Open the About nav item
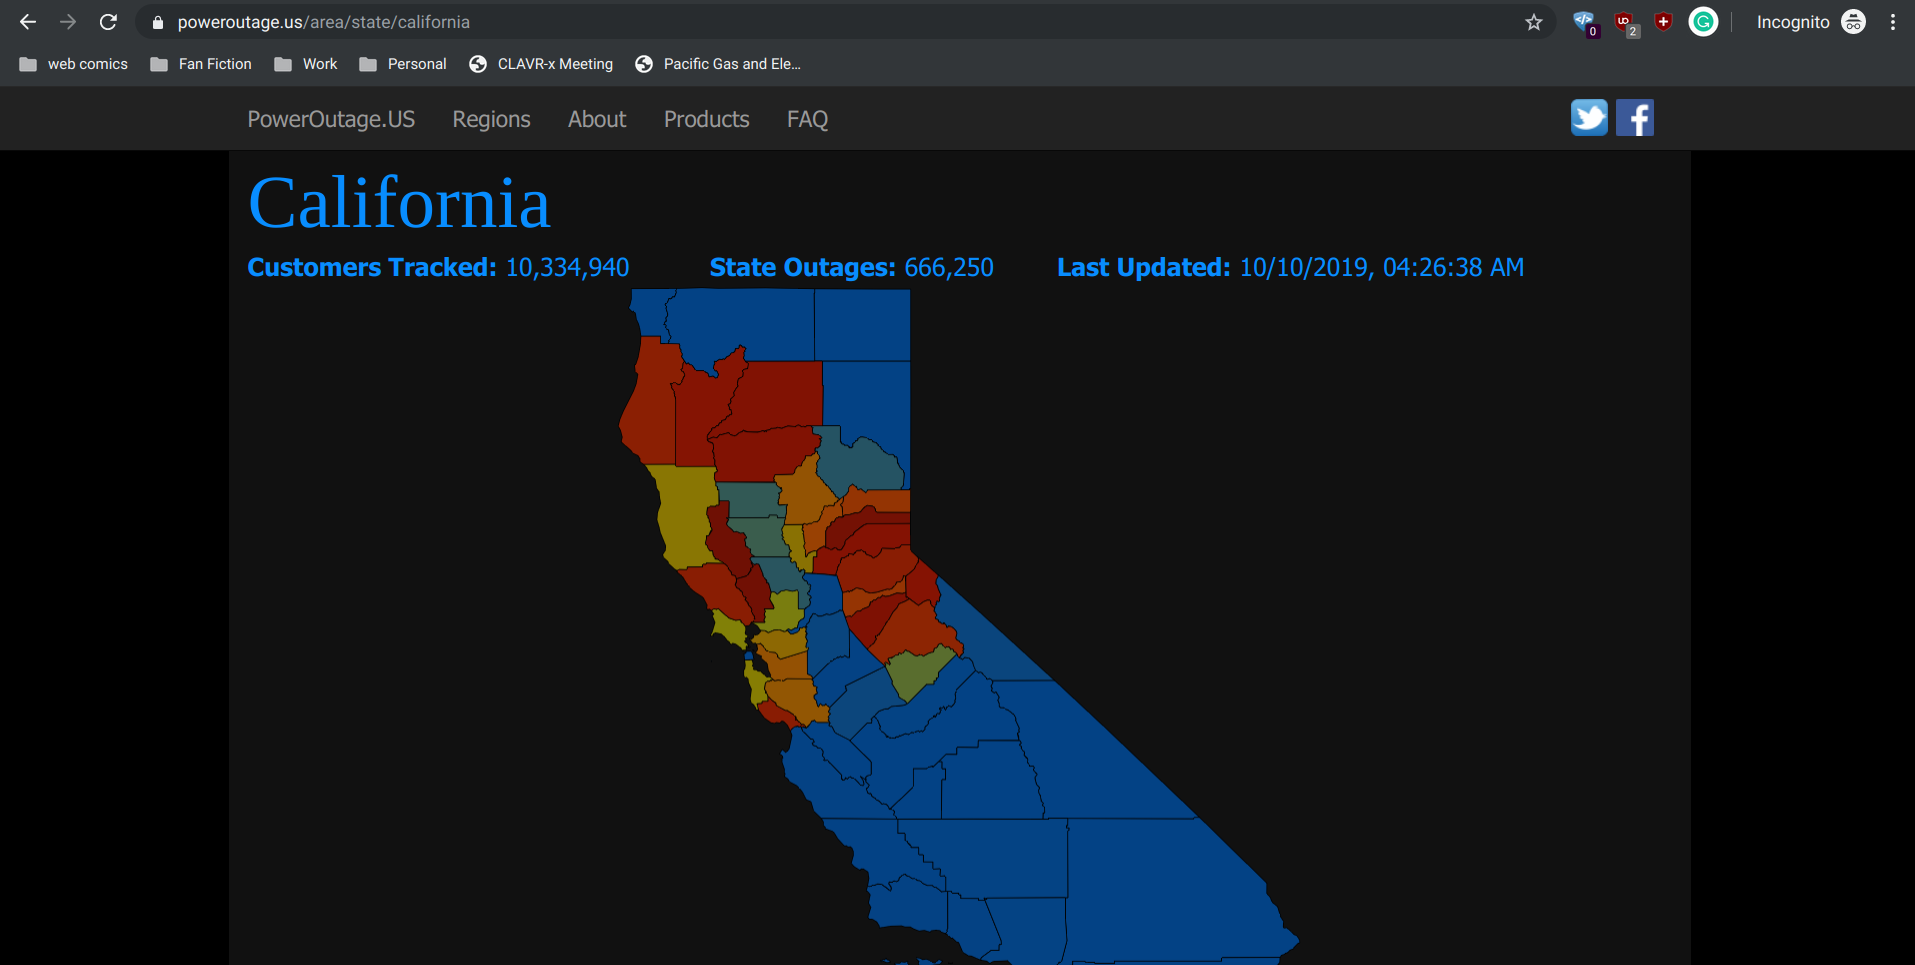1915x965 pixels. (597, 119)
